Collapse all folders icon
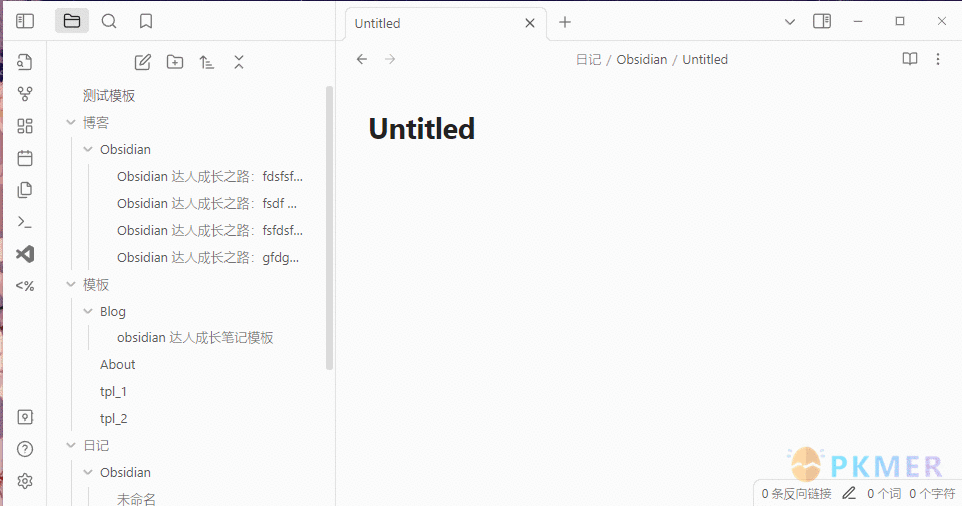Viewport: 962px width, 506px height. pyautogui.click(x=239, y=62)
